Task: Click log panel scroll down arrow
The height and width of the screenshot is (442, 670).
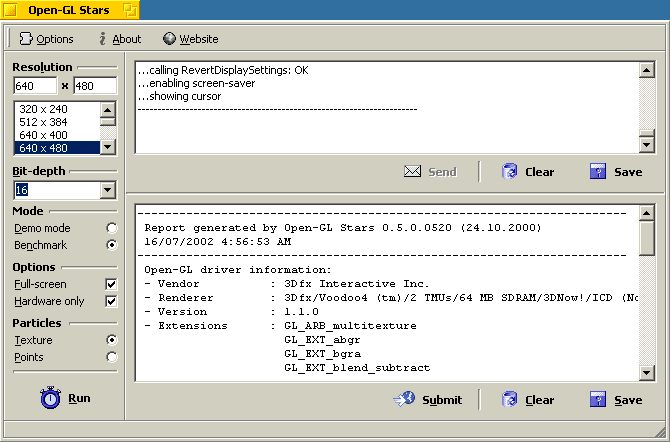Action: 647,145
